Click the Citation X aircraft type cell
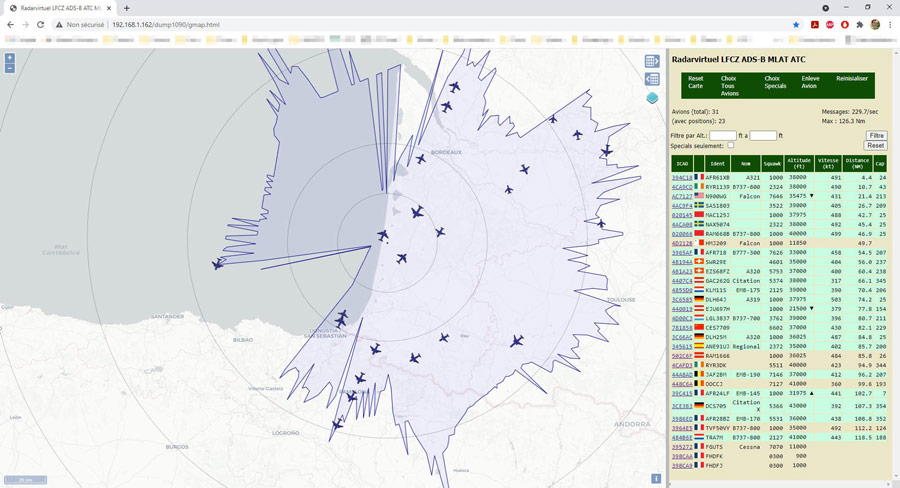Viewport: 900px width, 488px height. pyautogui.click(x=746, y=406)
